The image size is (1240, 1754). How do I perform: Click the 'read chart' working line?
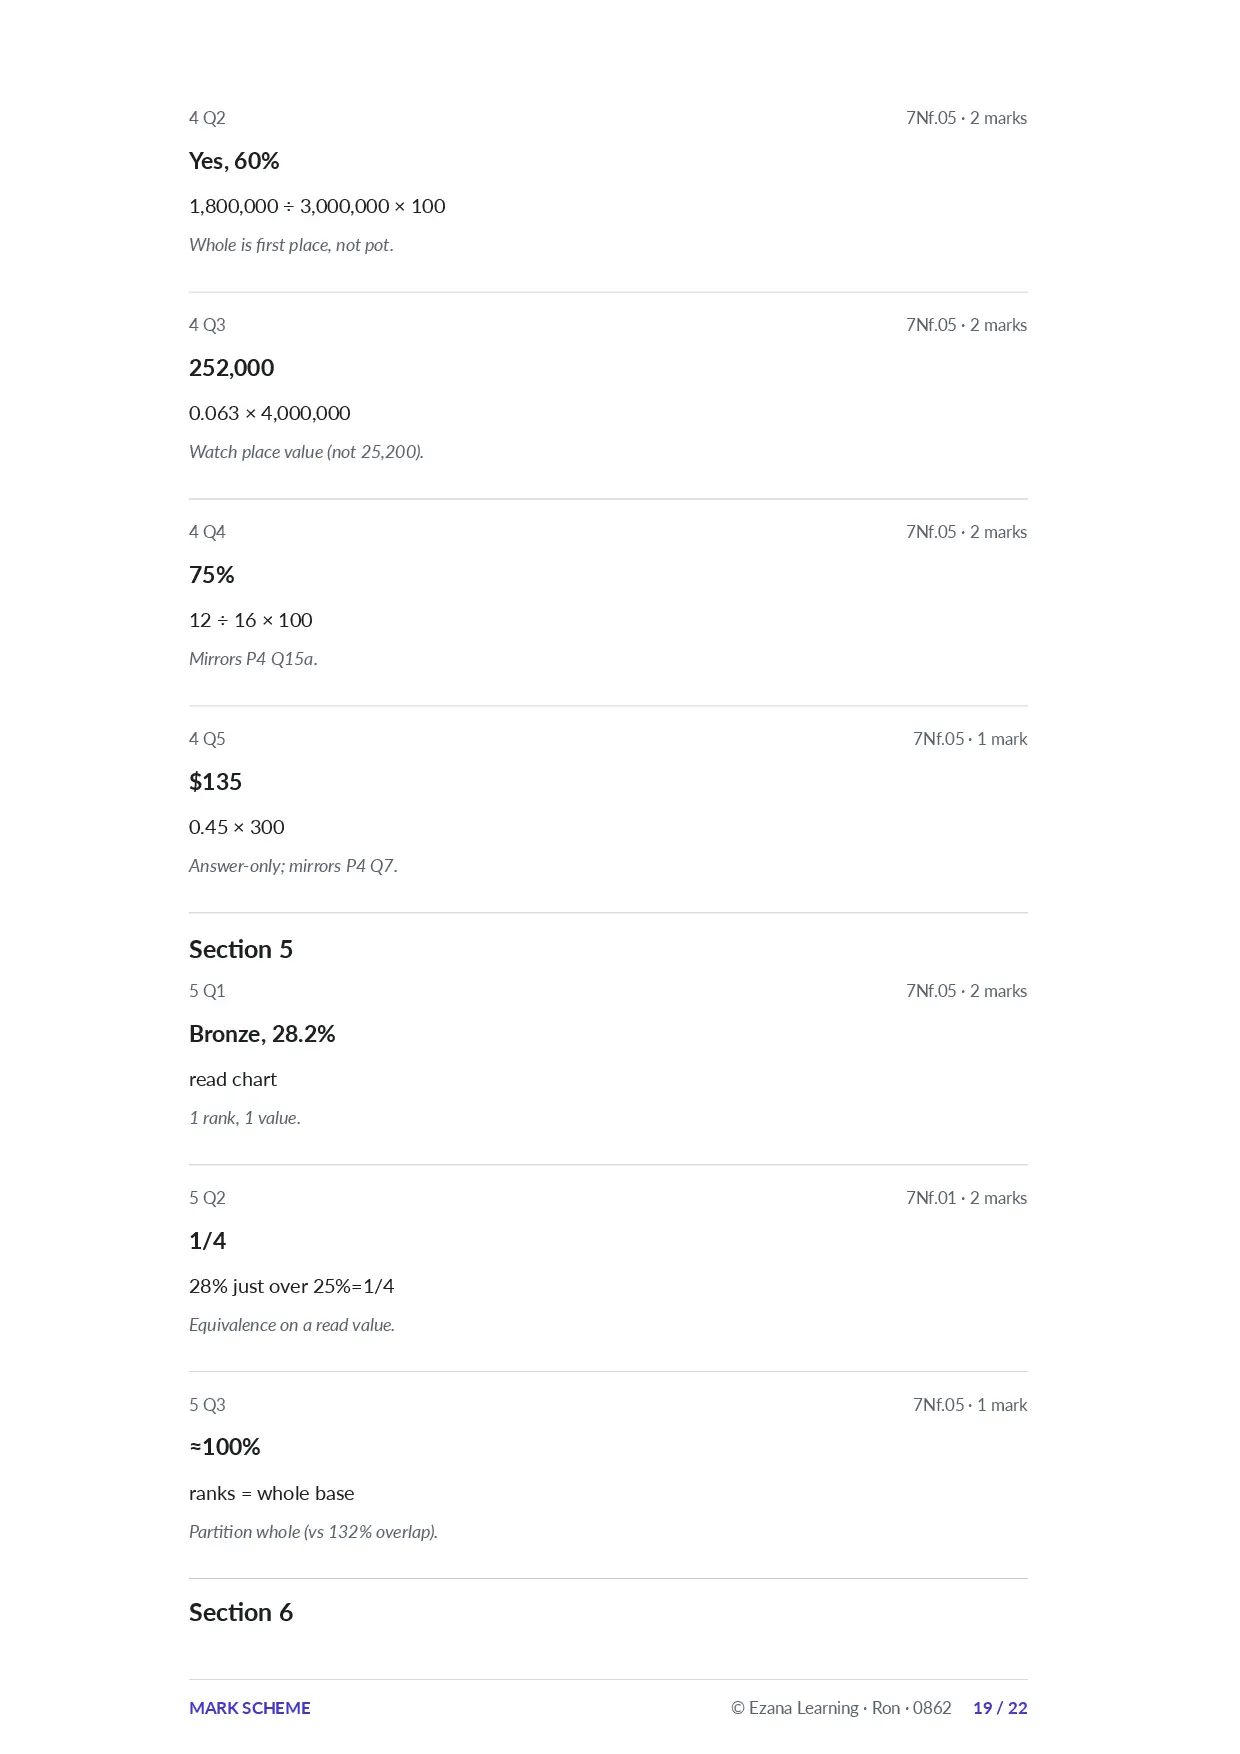pyautogui.click(x=233, y=1079)
